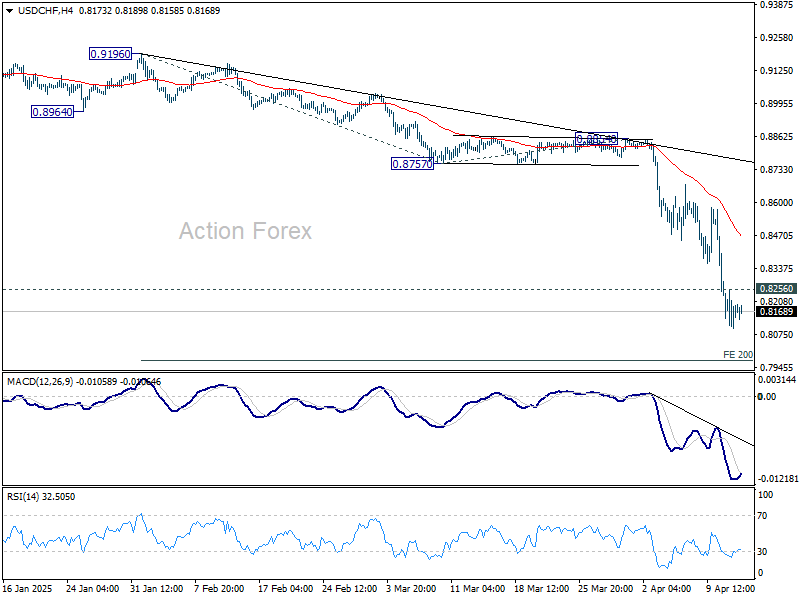The height and width of the screenshot is (600, 800).
Task: Click the 0.91960 price label
Action: 110,54
